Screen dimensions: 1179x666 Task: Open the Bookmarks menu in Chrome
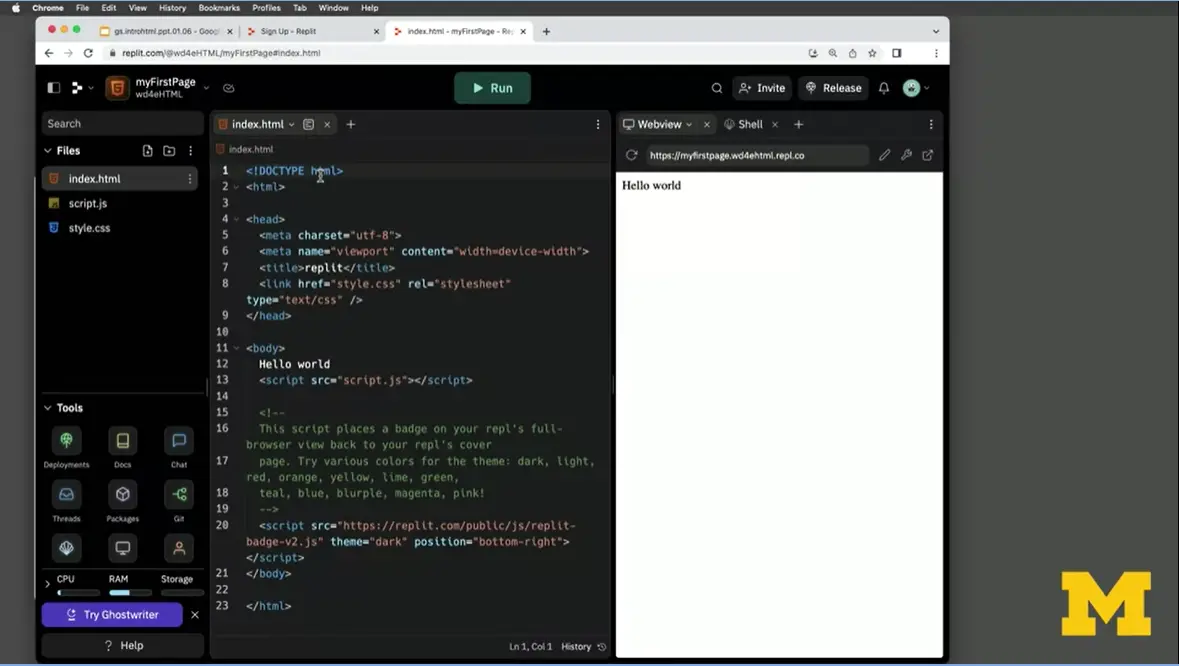(218, 7)
